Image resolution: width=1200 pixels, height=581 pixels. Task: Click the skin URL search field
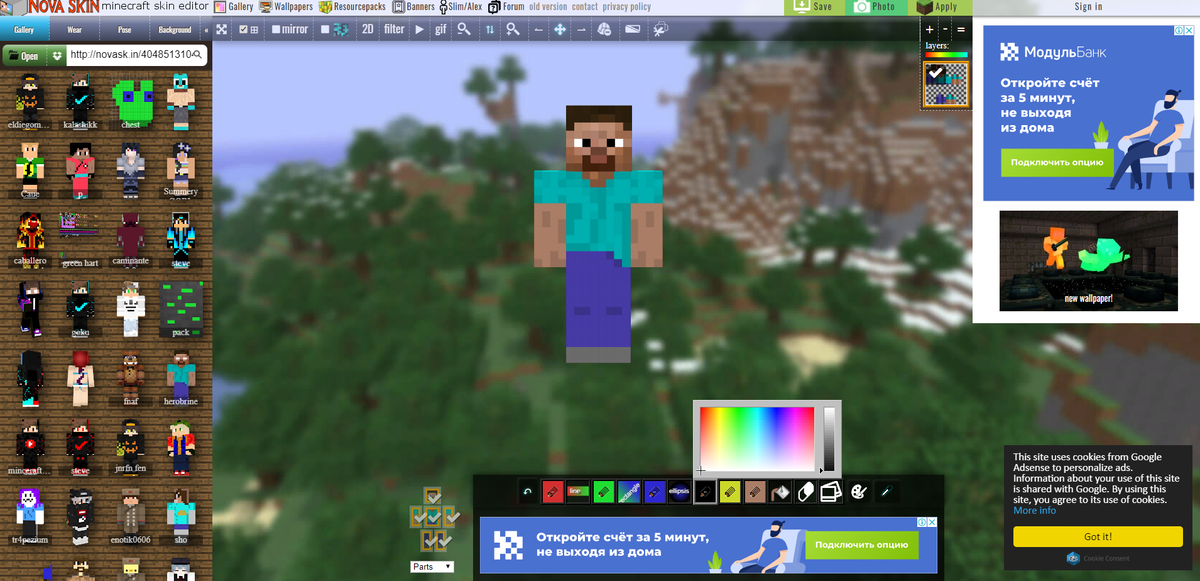click(x=136, y=55)
